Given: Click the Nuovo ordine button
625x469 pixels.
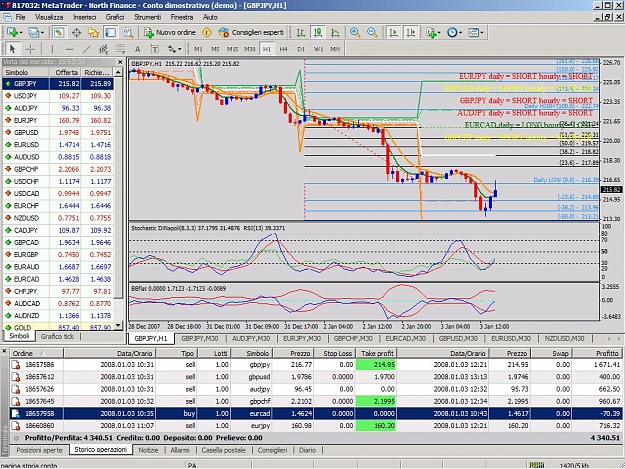Looking at the screenshot, I should pyautogui.click(x=170, y=32).
